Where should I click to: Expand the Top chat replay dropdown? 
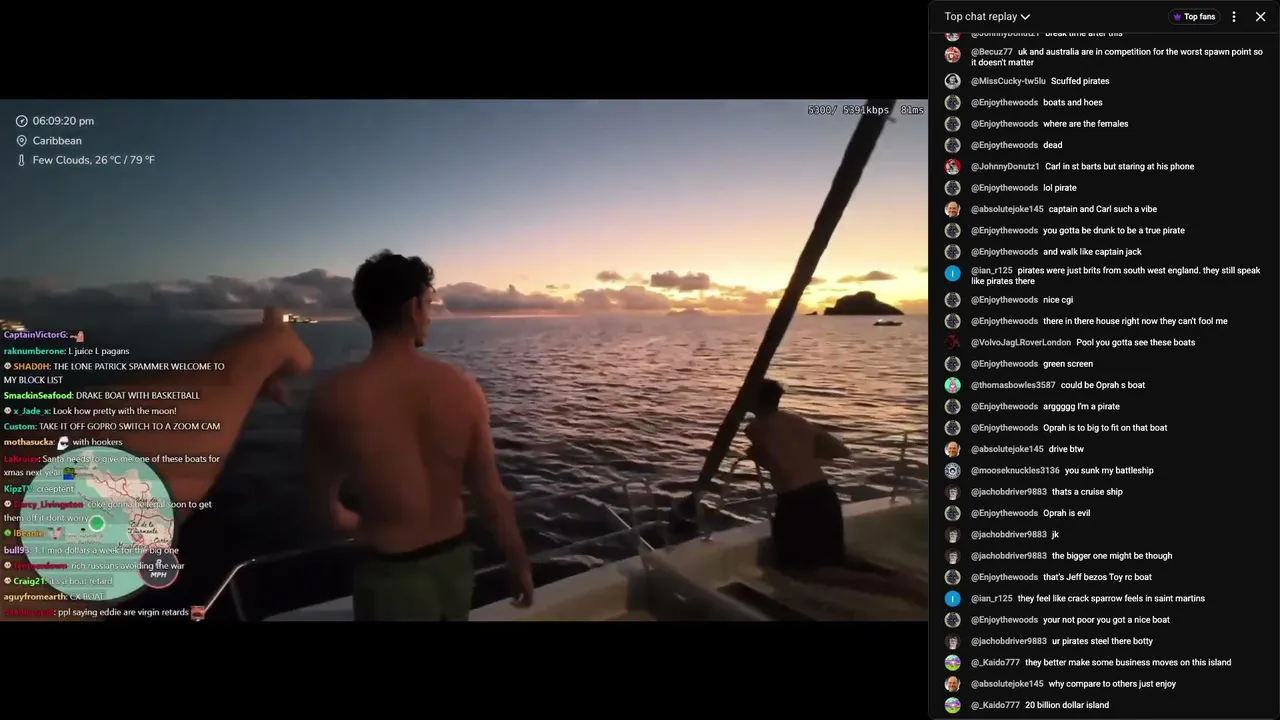[x=987, y=16]
